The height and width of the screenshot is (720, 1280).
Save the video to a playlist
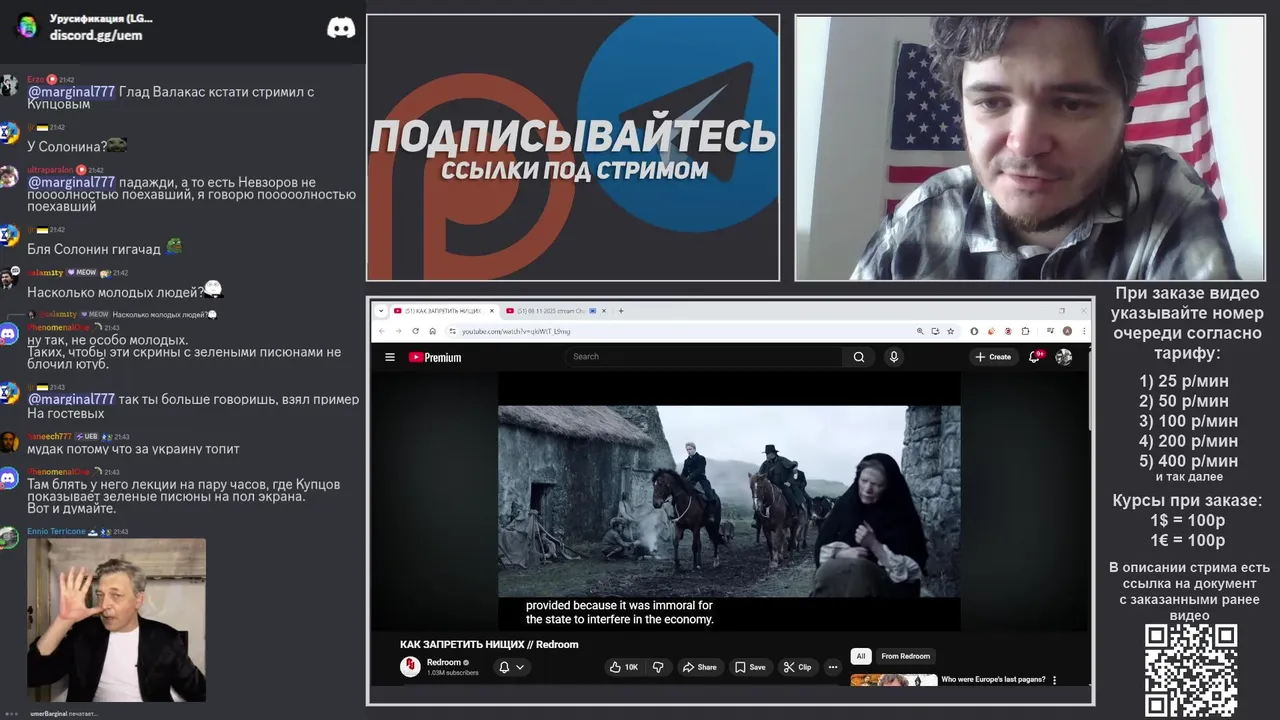click(749, 667)
